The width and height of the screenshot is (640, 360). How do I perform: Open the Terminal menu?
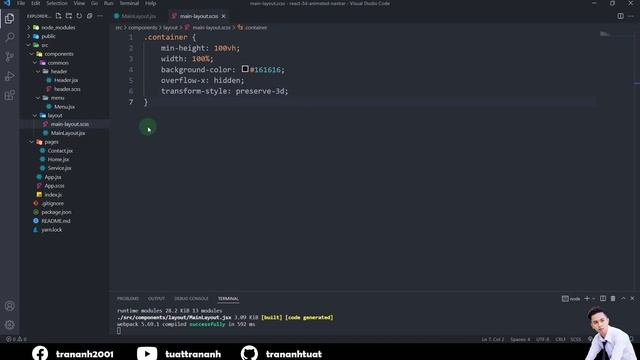129,3
